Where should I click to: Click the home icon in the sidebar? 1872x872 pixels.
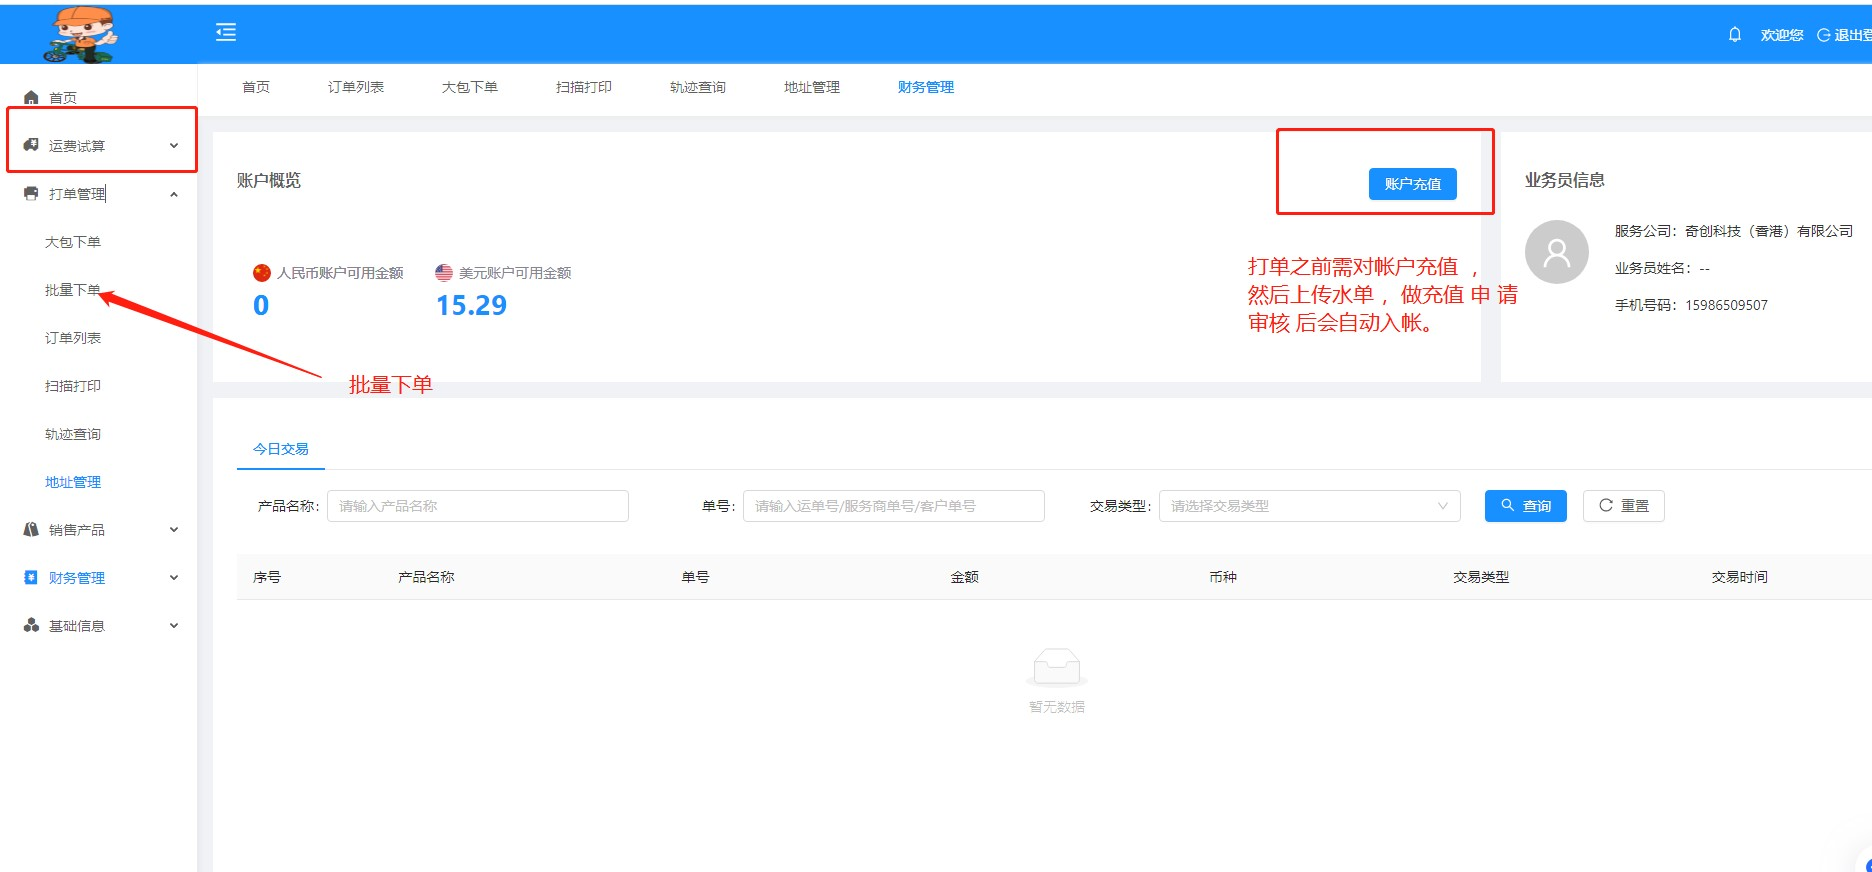(x=31, y=97)
